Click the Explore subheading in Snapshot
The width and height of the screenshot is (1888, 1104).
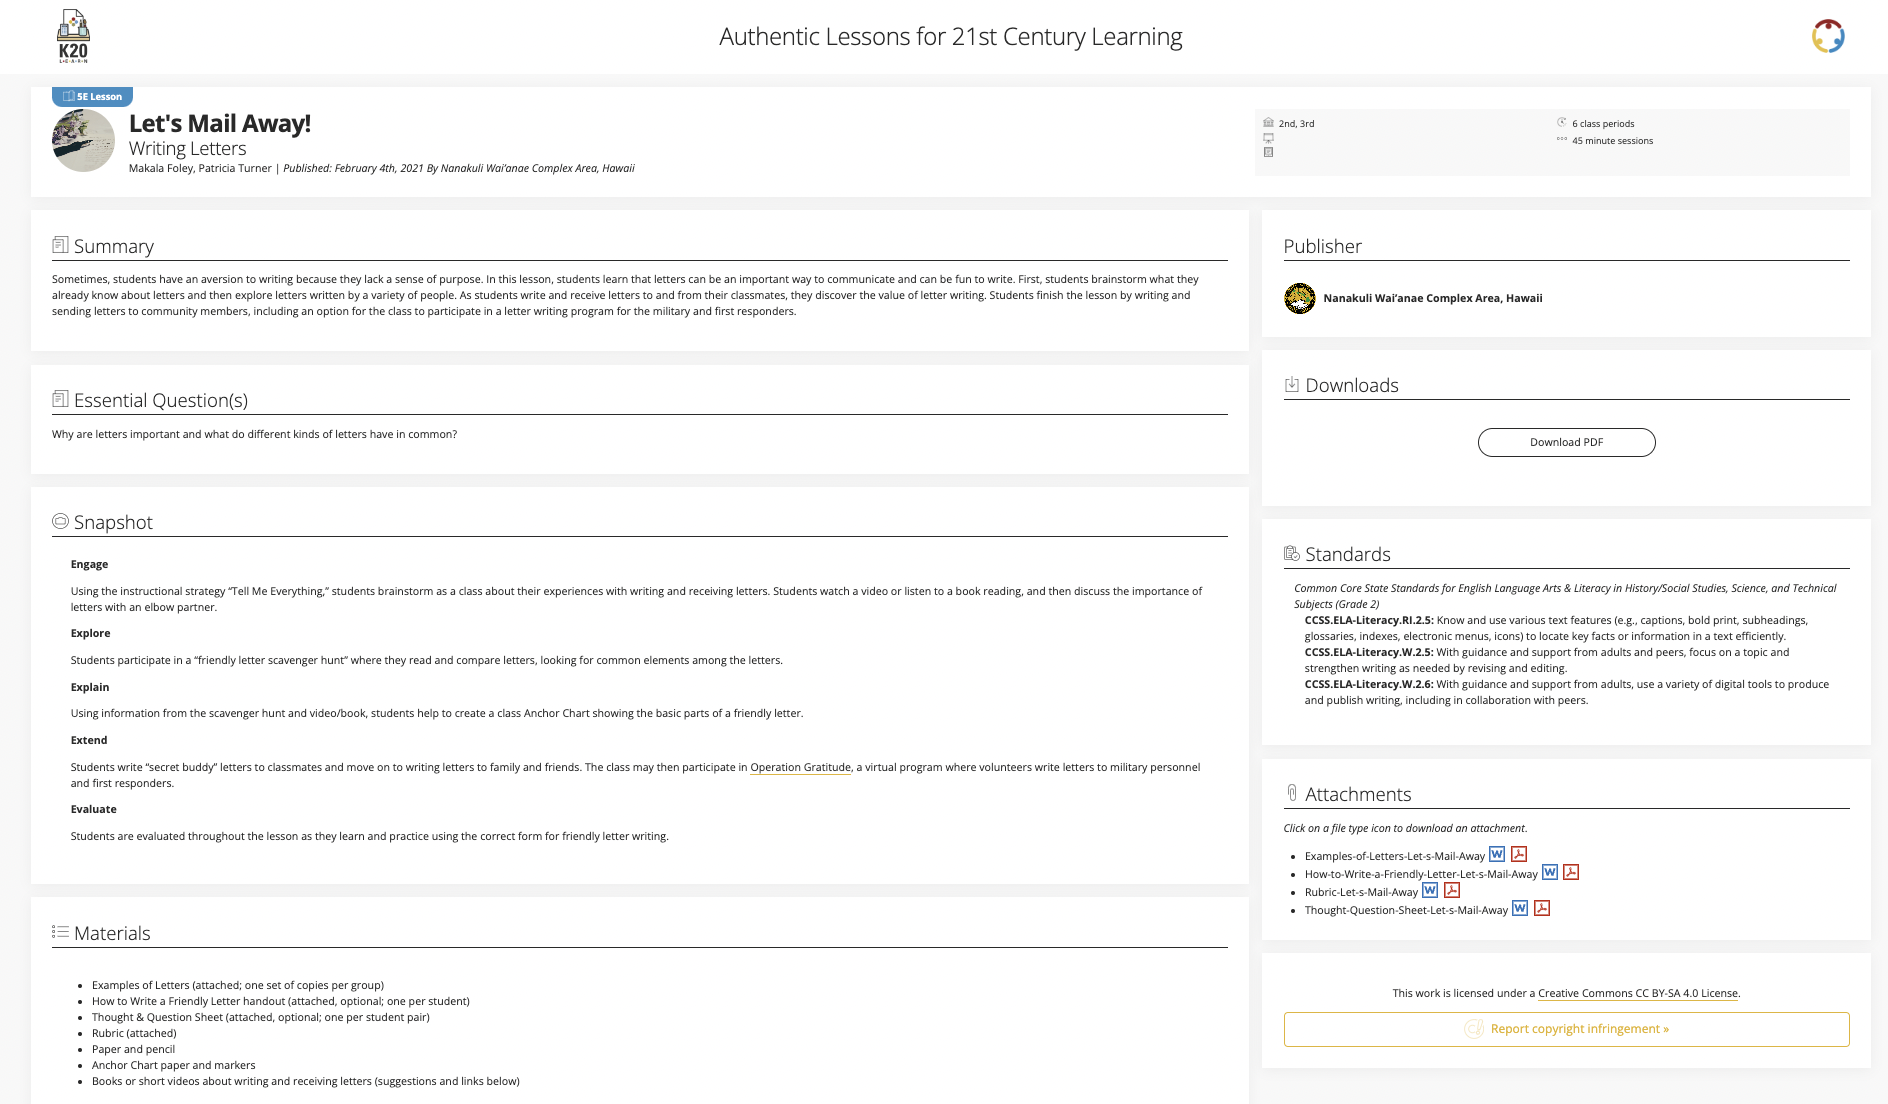(x=91, y=633)
